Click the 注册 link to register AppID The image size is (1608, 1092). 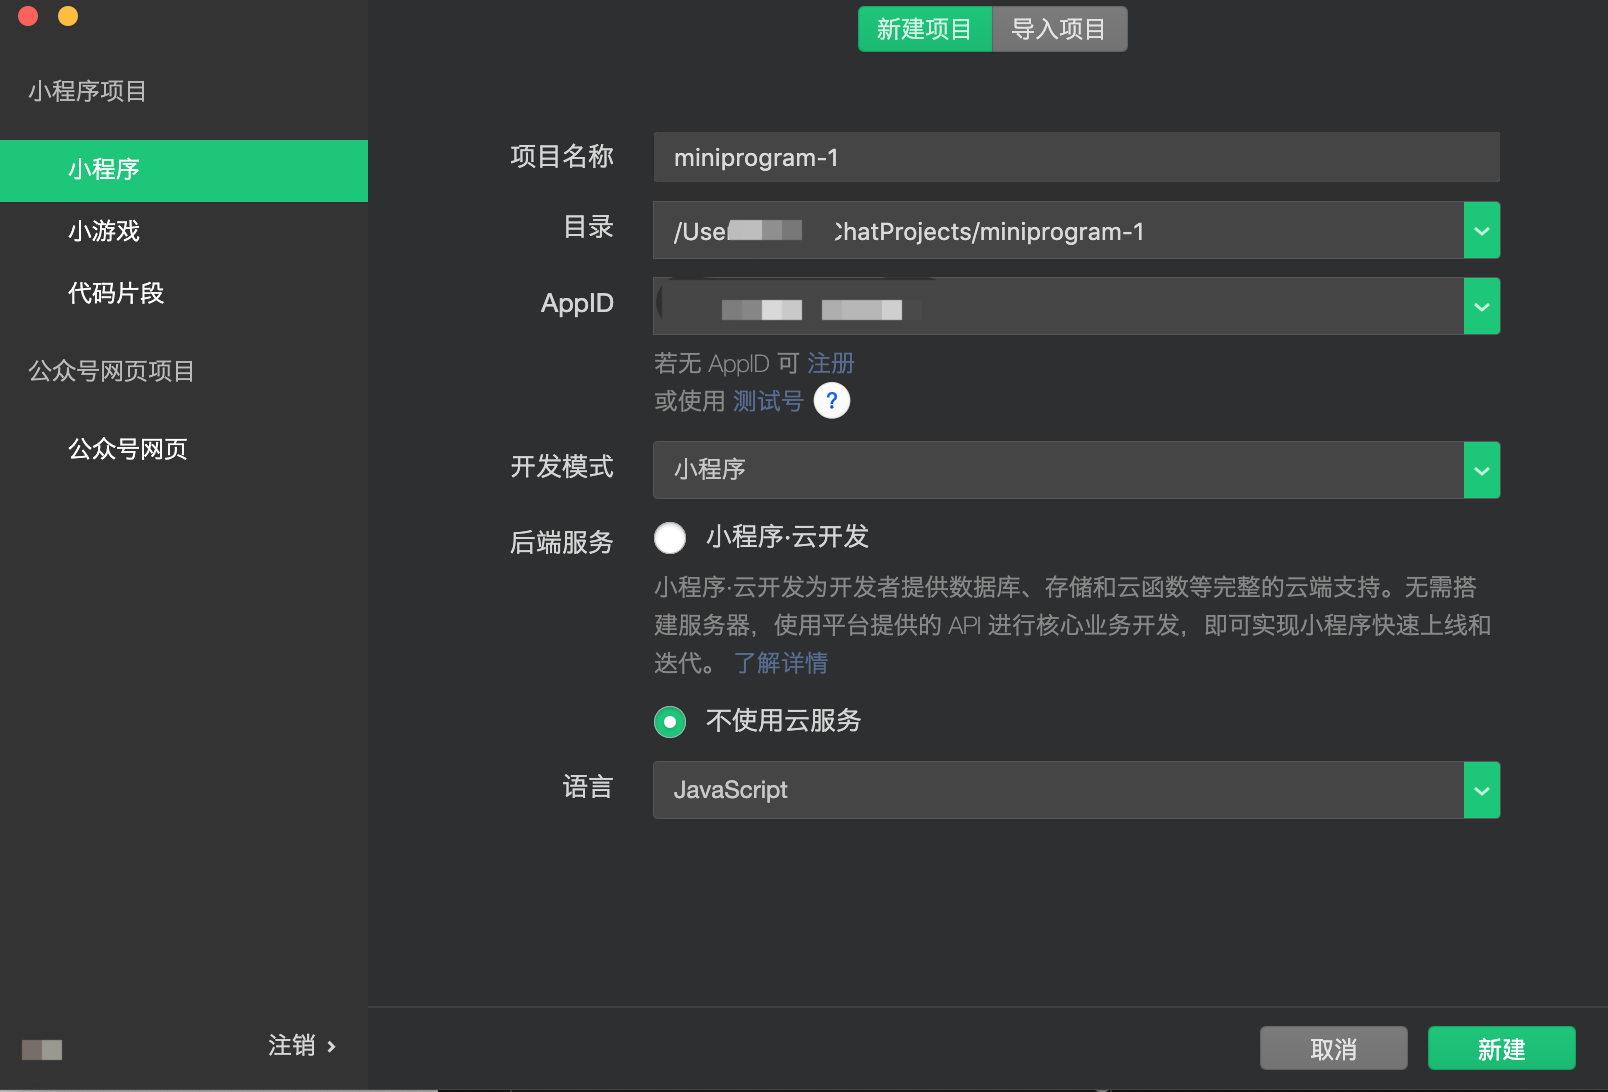coord(832,363)
